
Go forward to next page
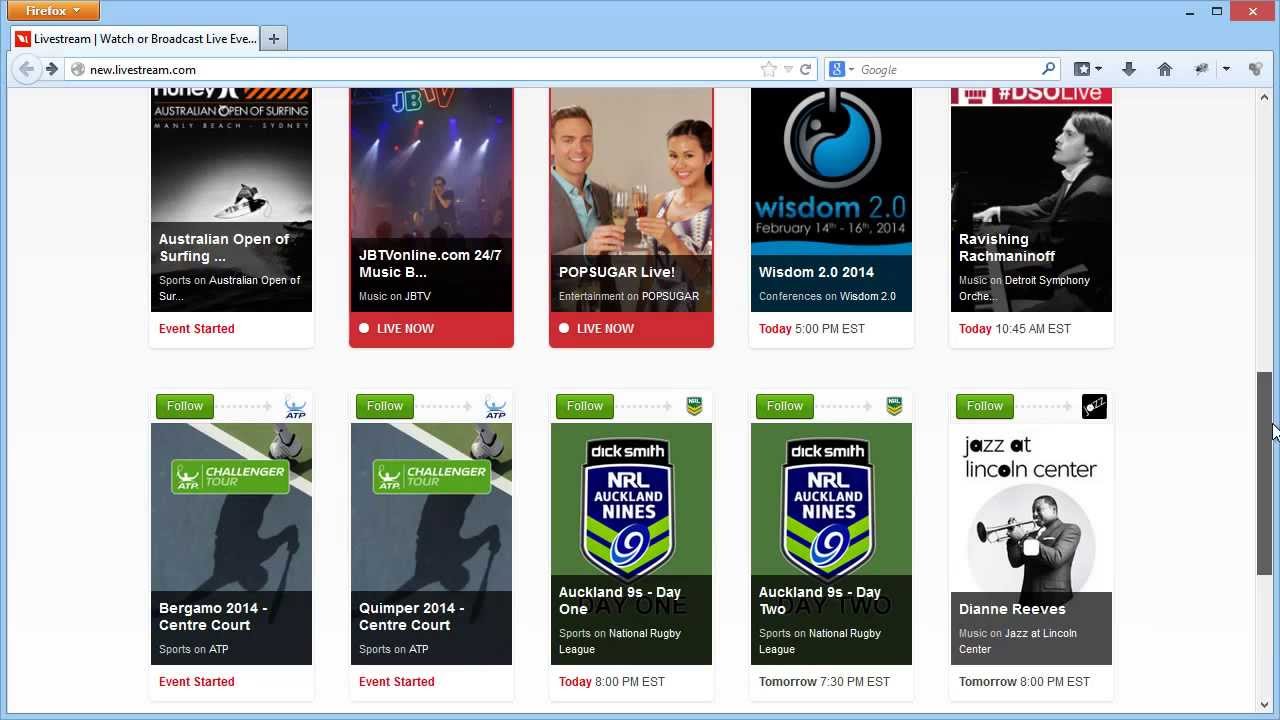pos(52,69)
